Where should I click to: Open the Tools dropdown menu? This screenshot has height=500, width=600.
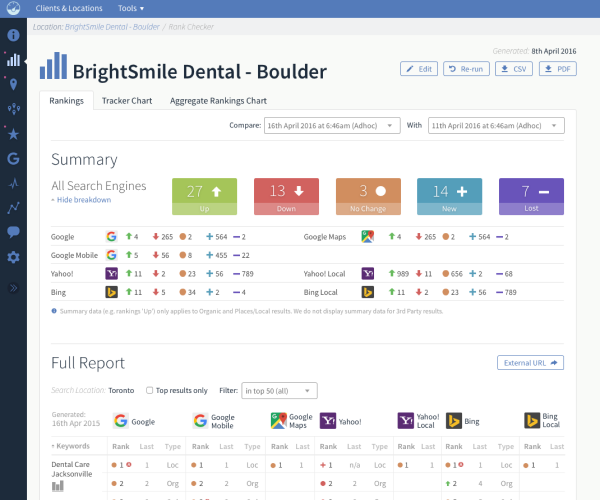(131, 8)
